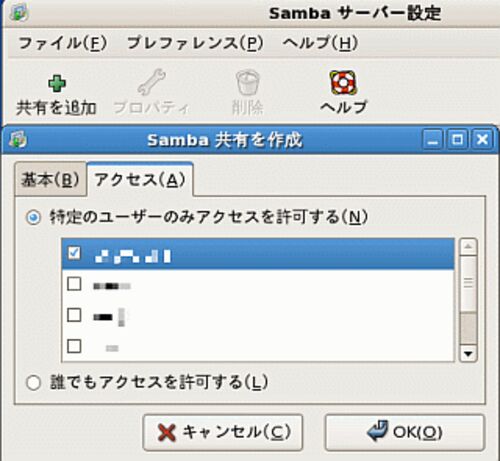
Task: Select 特定のユーザーのみアクセスを許可する radio button
Action: pyautogui.click(x=33, y=218)
